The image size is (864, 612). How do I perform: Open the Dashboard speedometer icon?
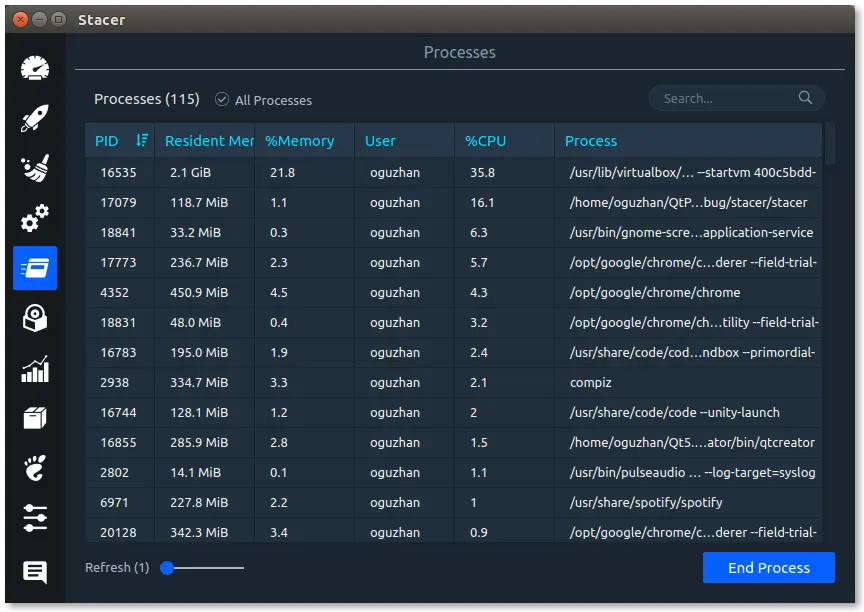[35, 68]
